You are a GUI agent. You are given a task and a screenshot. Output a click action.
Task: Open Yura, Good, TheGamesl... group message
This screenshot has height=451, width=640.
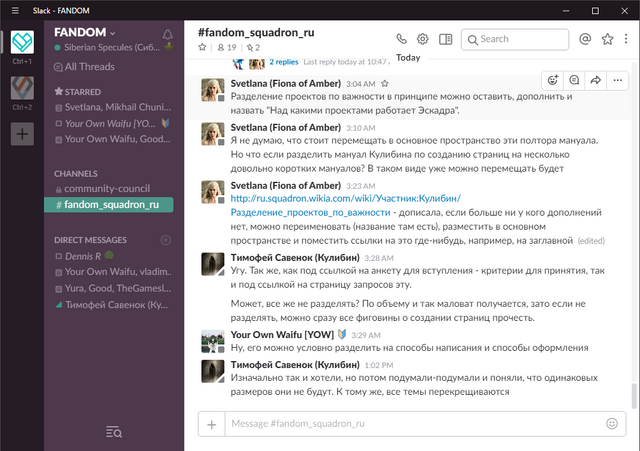pyautogui.click(x=113, y=289)
